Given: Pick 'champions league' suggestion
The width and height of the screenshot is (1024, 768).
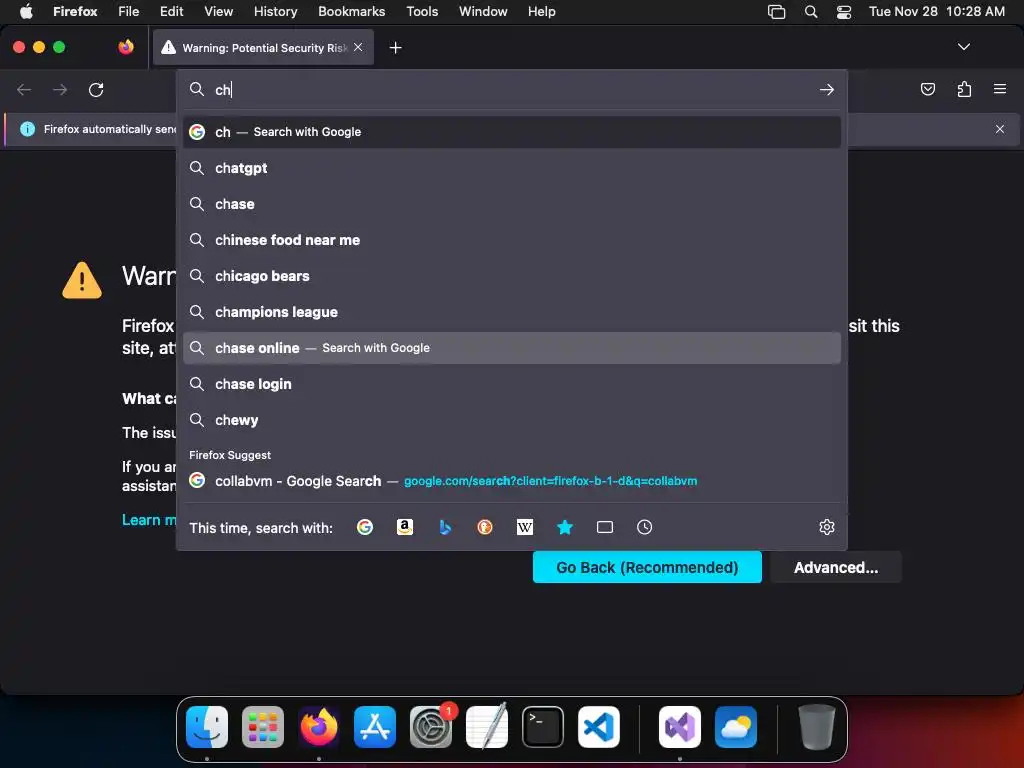Looking at the screenshot, I should point(512,312).
